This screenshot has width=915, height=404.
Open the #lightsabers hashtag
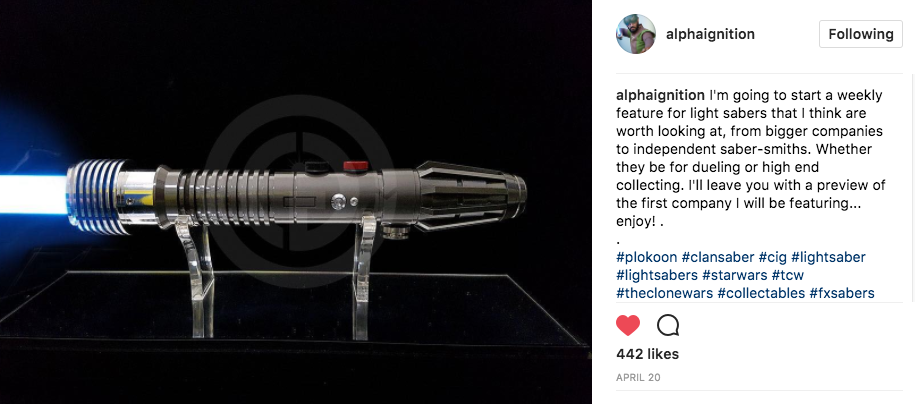[657, 275]
